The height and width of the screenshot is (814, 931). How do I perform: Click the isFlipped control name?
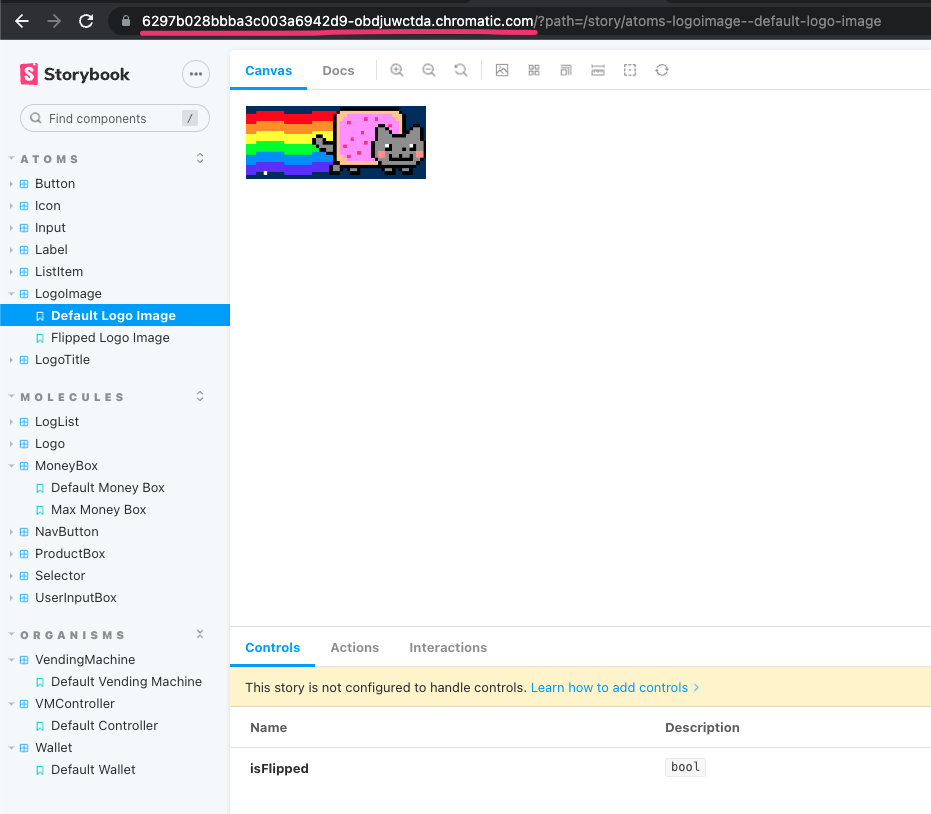tap(279, 768)
